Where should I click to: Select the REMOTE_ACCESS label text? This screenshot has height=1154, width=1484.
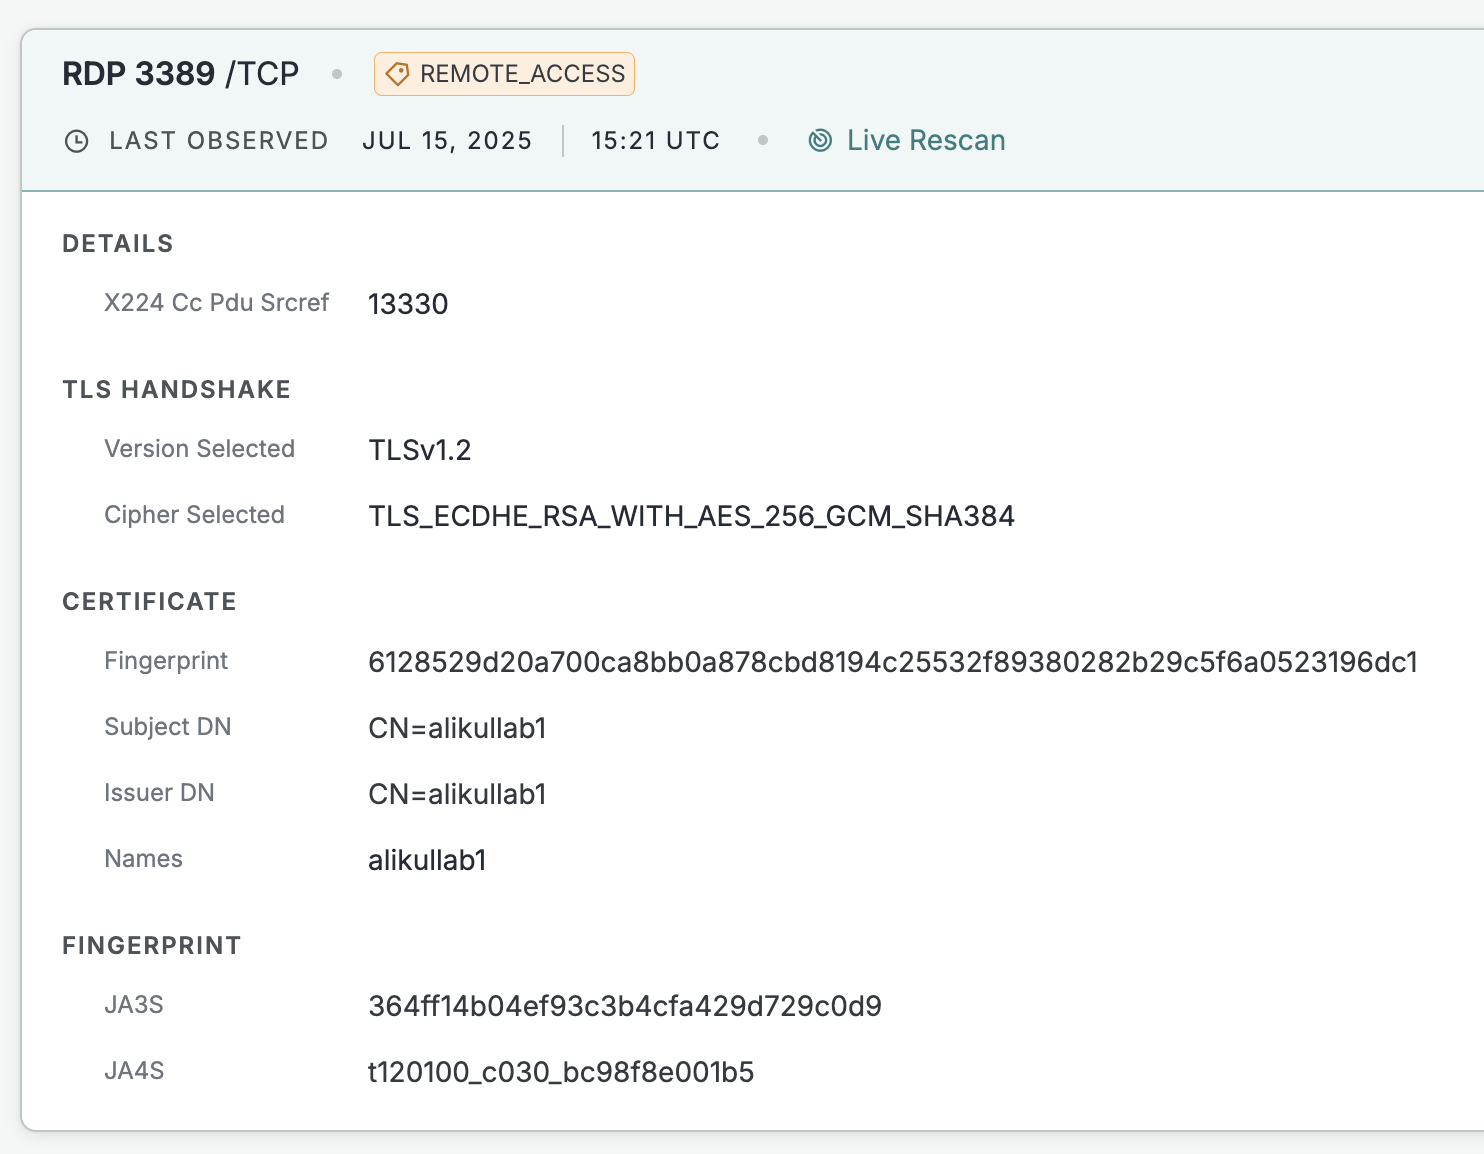point(522,74)
